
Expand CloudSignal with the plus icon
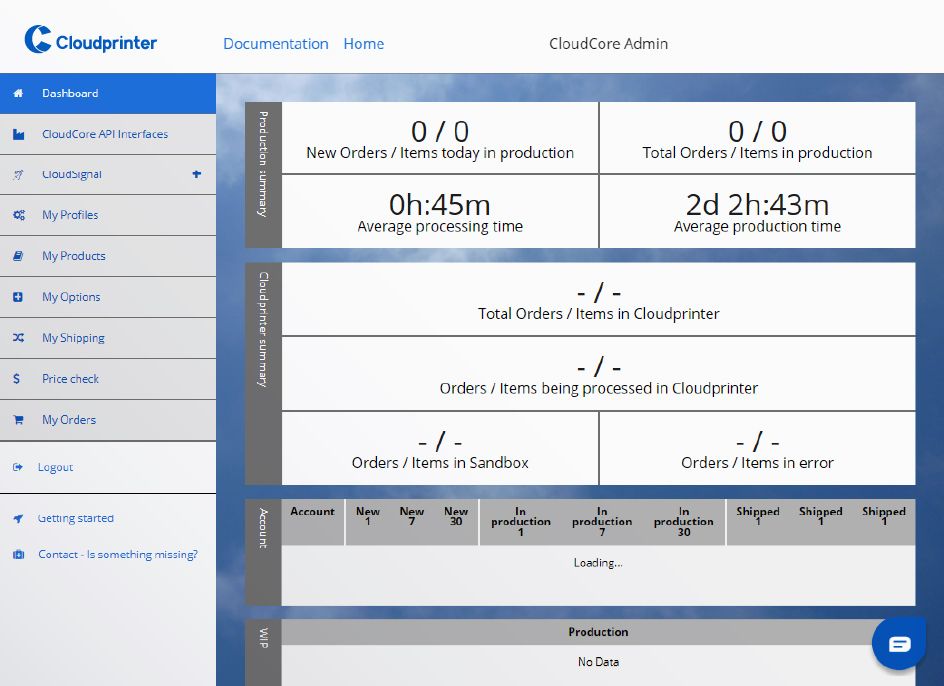pos(196,174)
